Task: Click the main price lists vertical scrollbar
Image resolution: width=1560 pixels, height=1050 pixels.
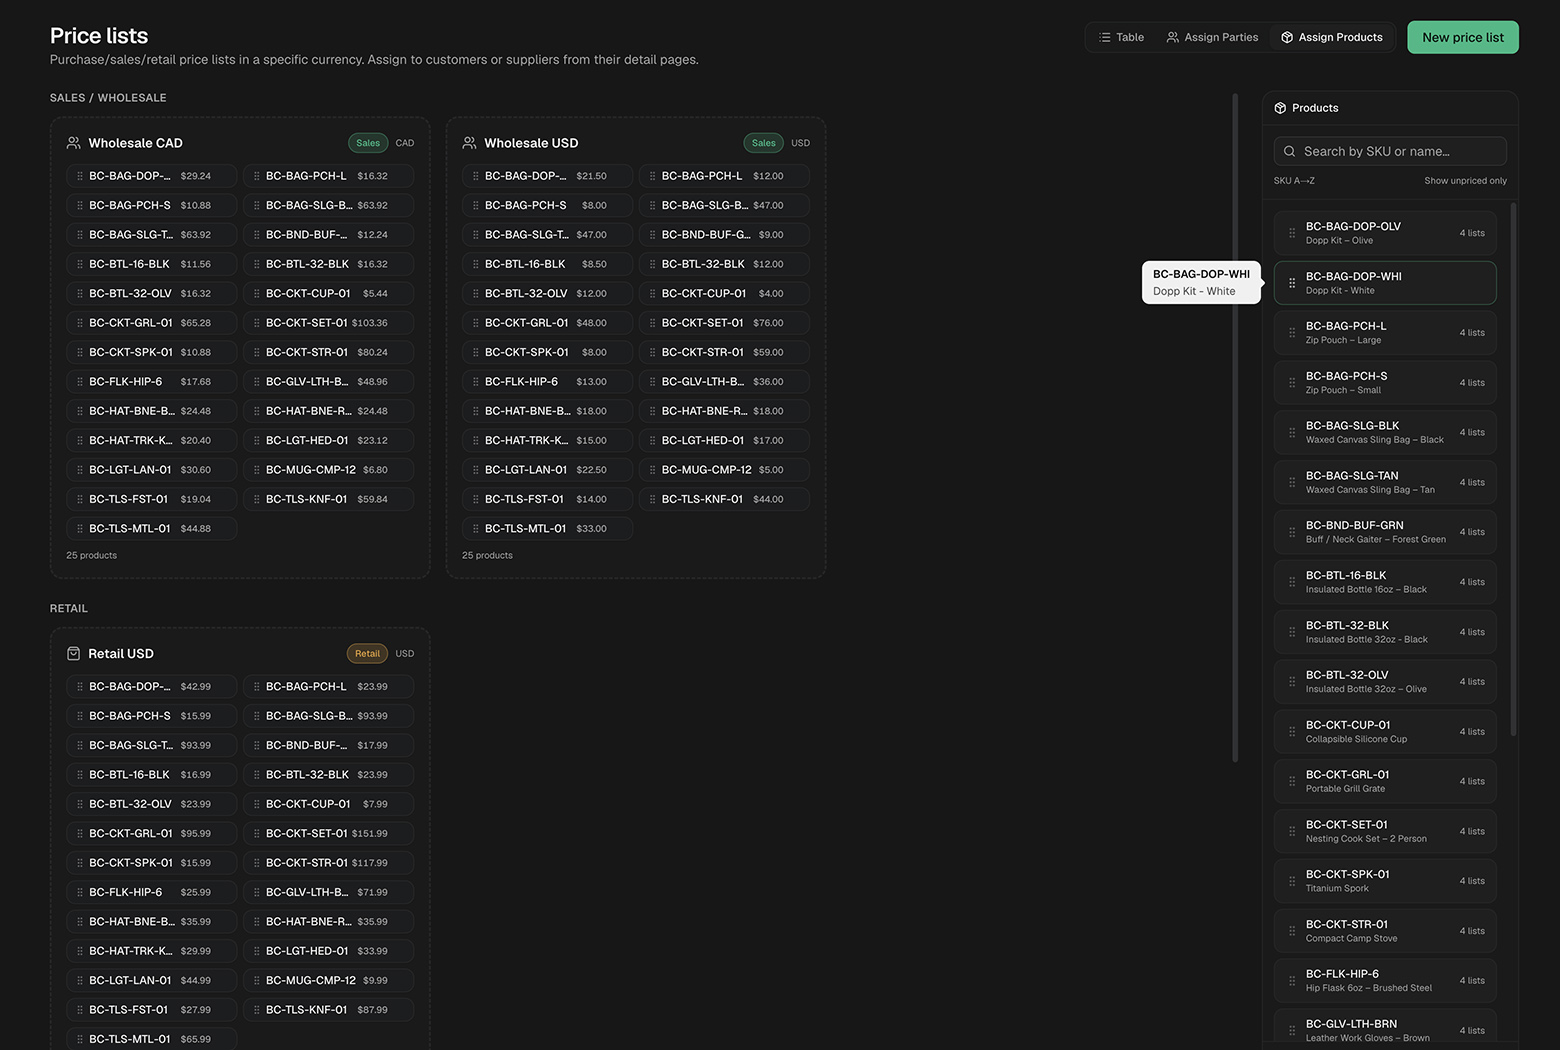Action: tap(1236, 428)
